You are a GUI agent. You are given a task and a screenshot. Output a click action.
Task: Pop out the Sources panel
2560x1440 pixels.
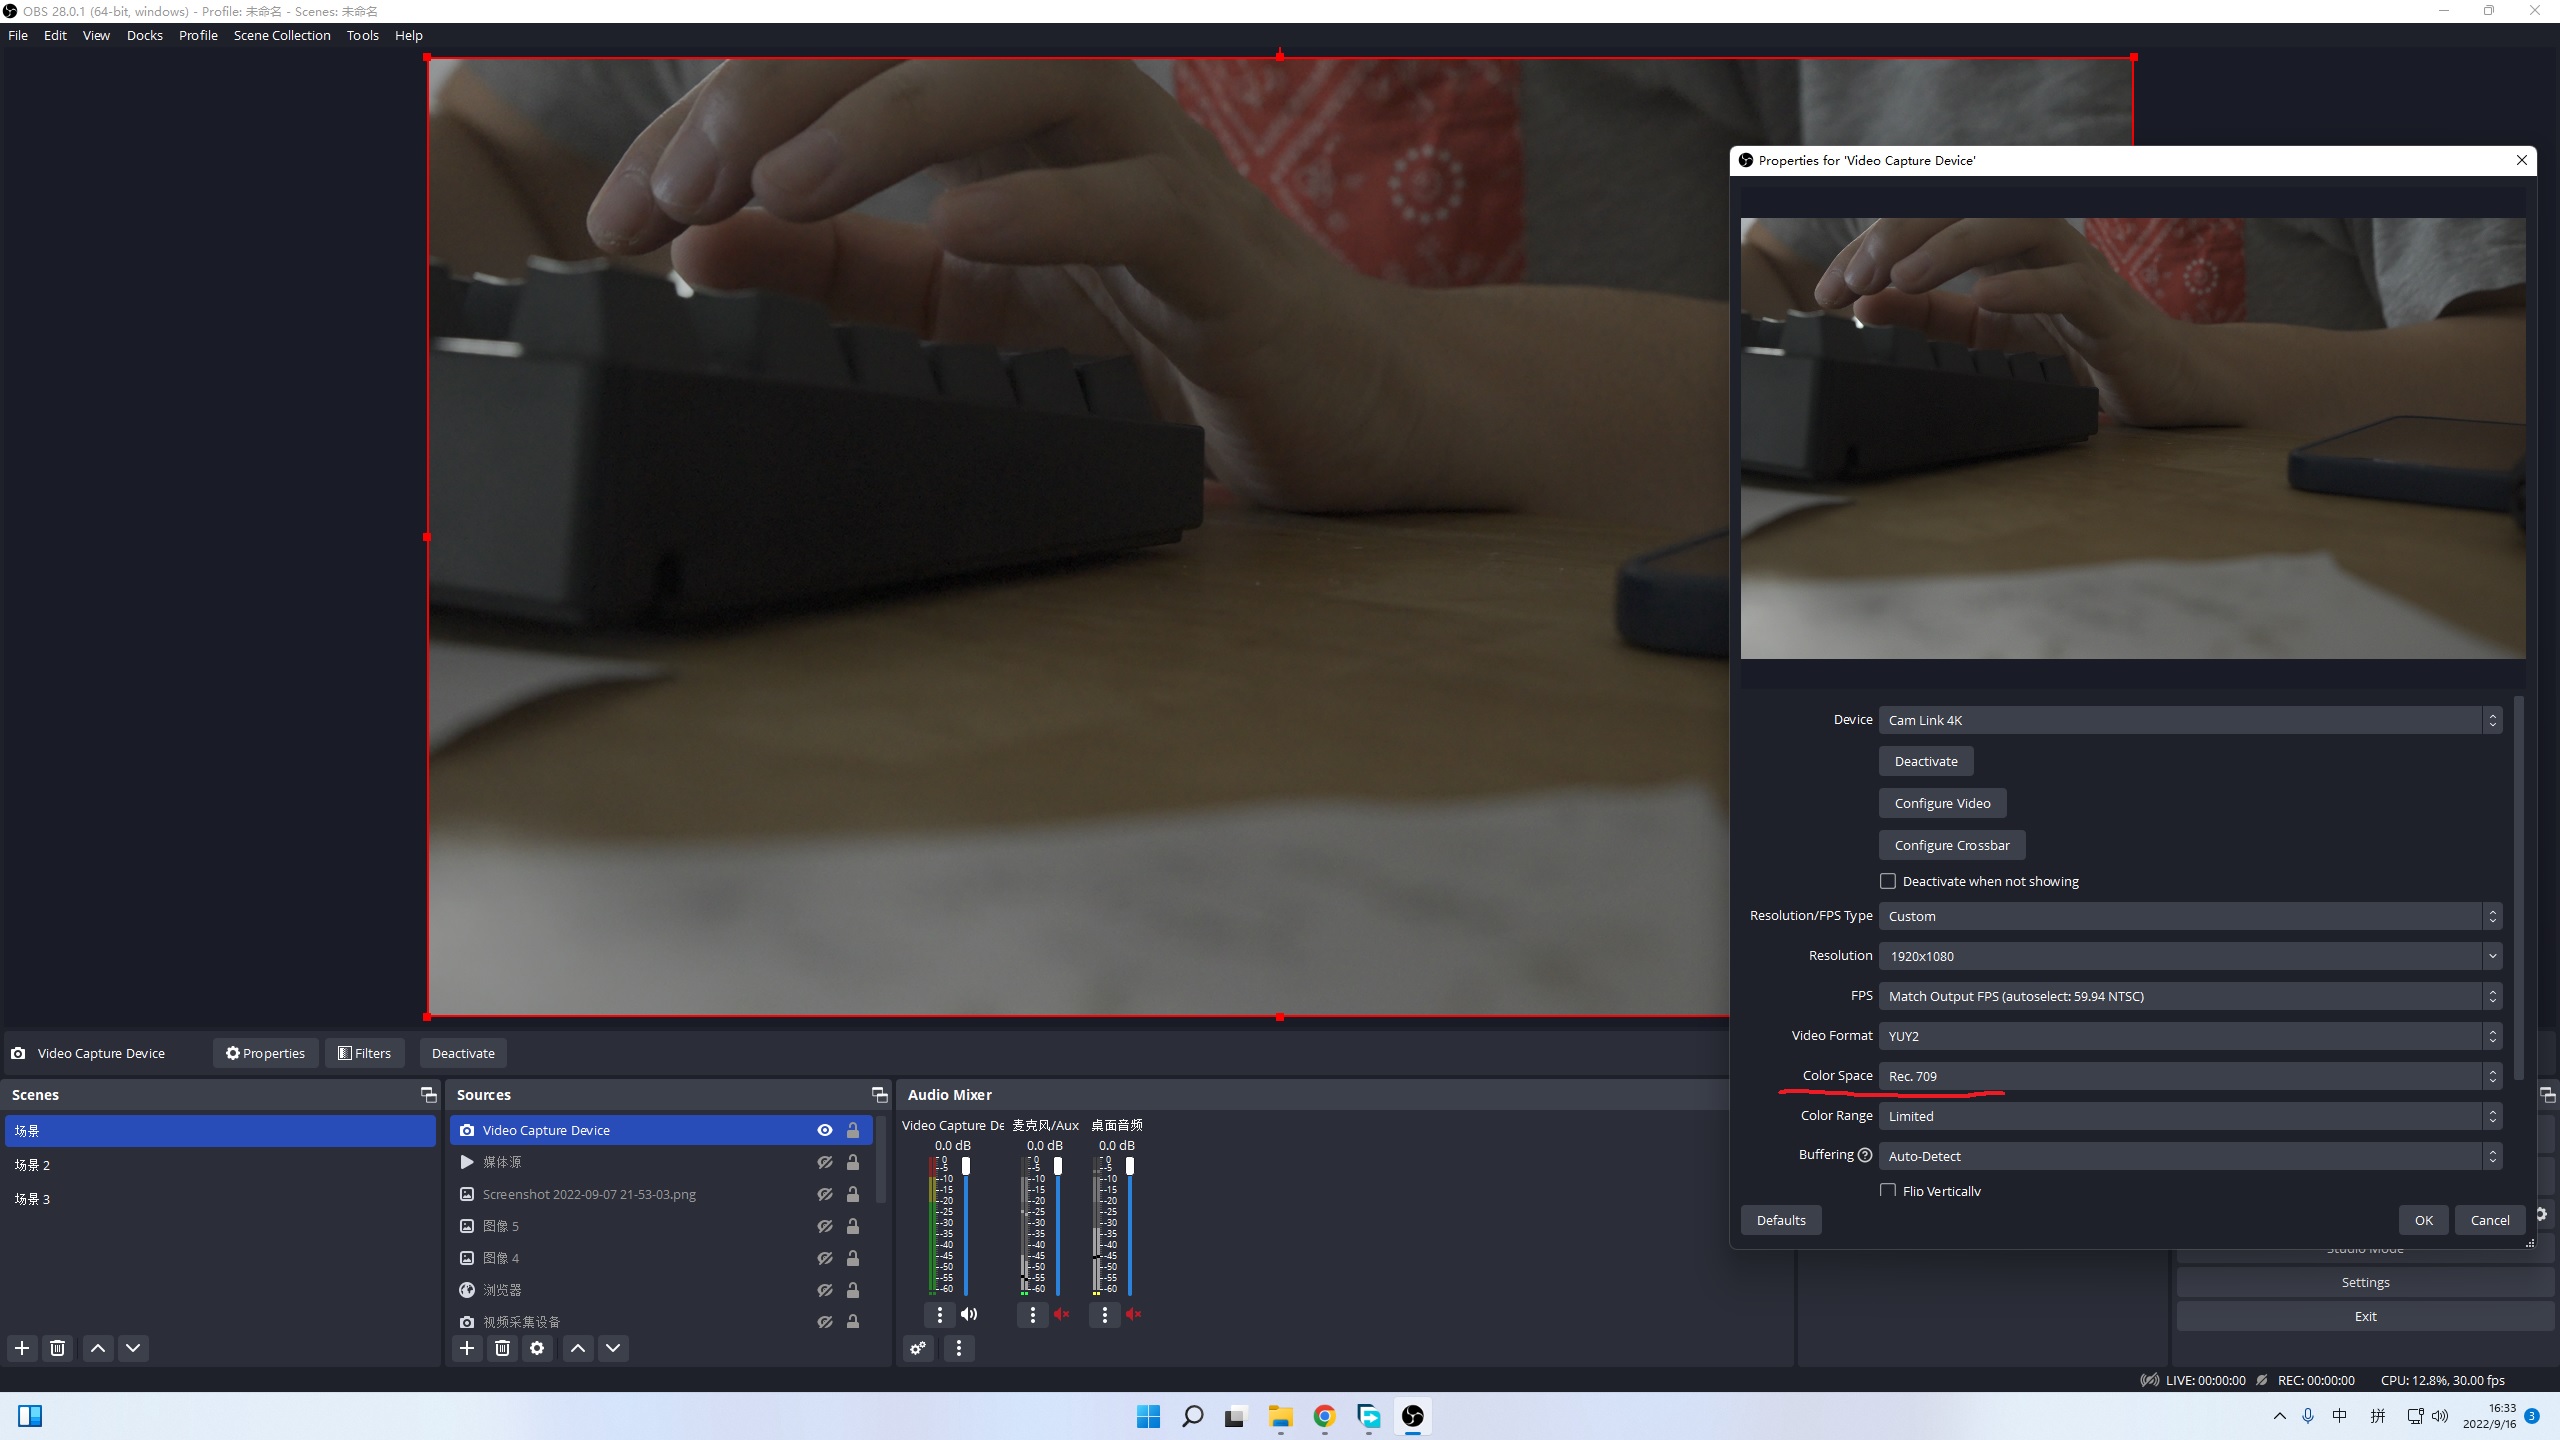coord(878,1094)
